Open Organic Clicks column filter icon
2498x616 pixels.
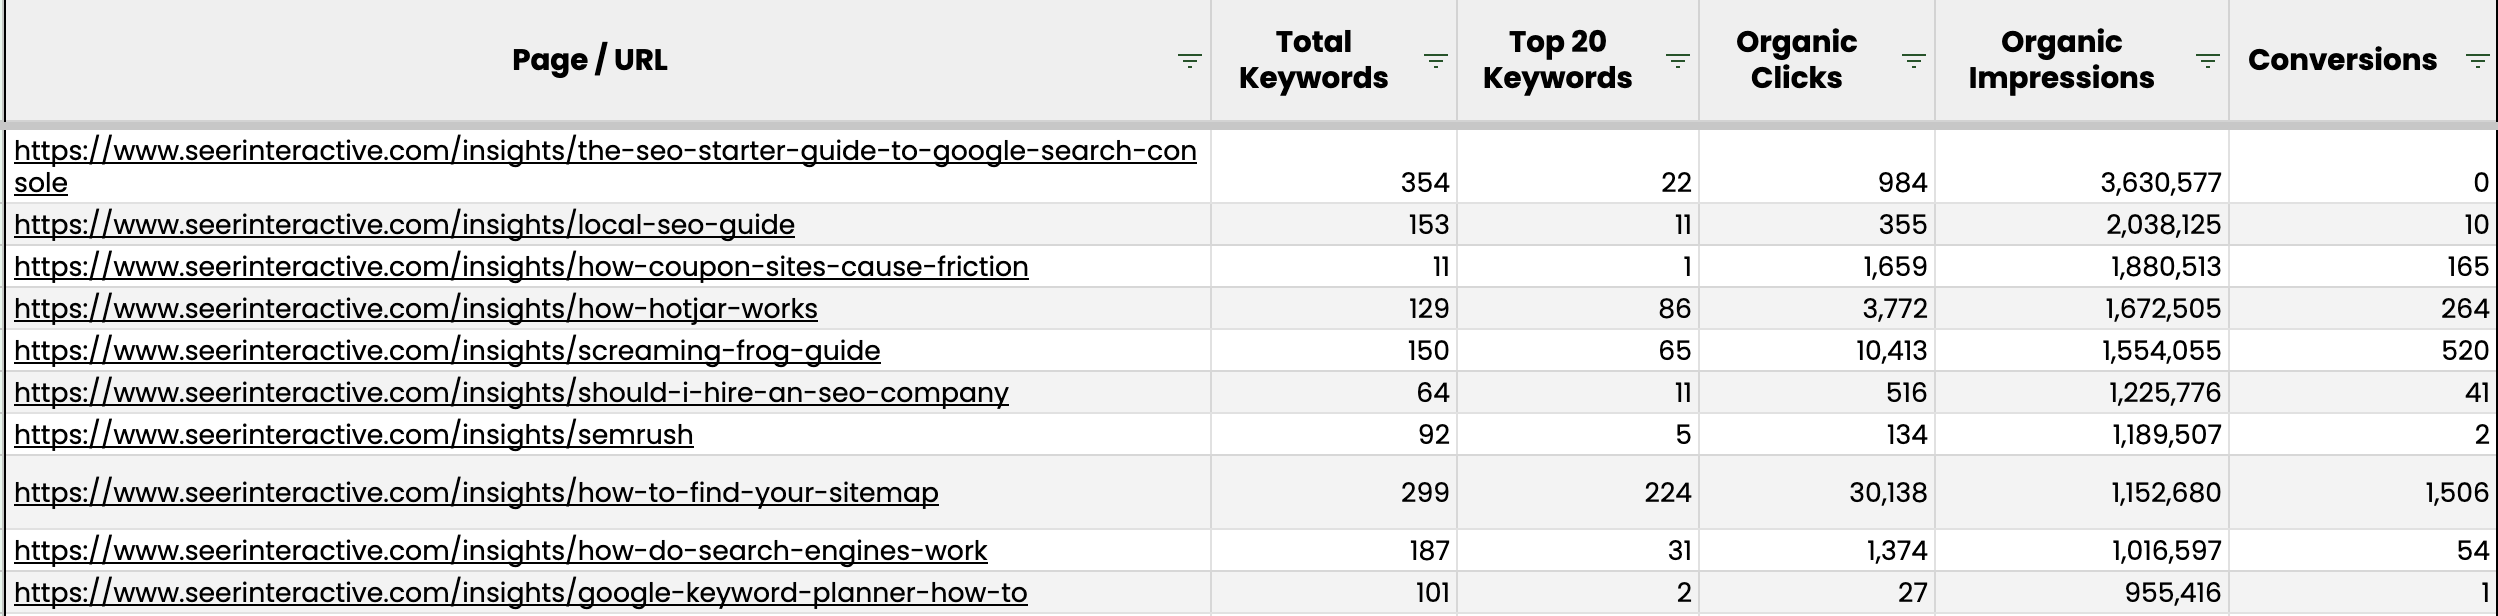[1913, 61]
